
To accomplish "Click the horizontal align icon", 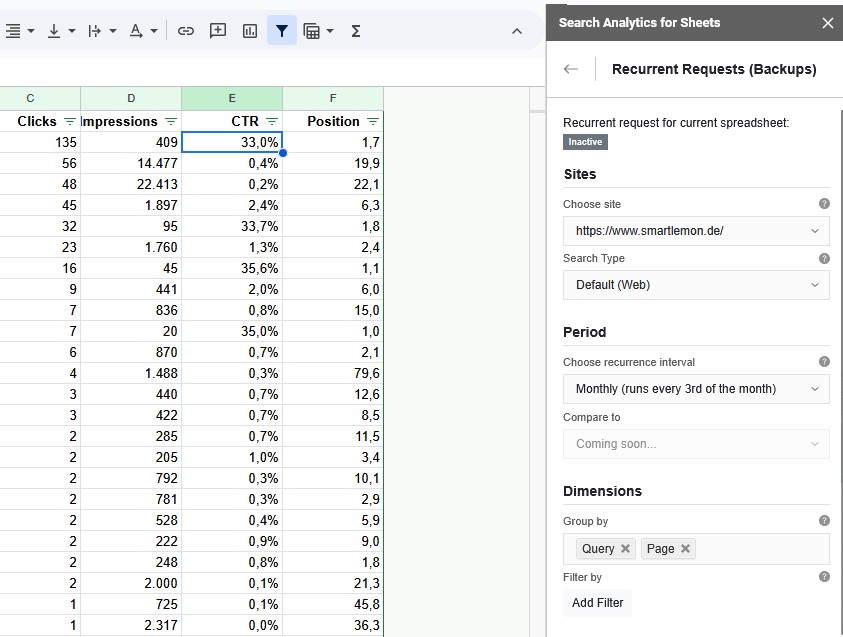I will (13, 31).
